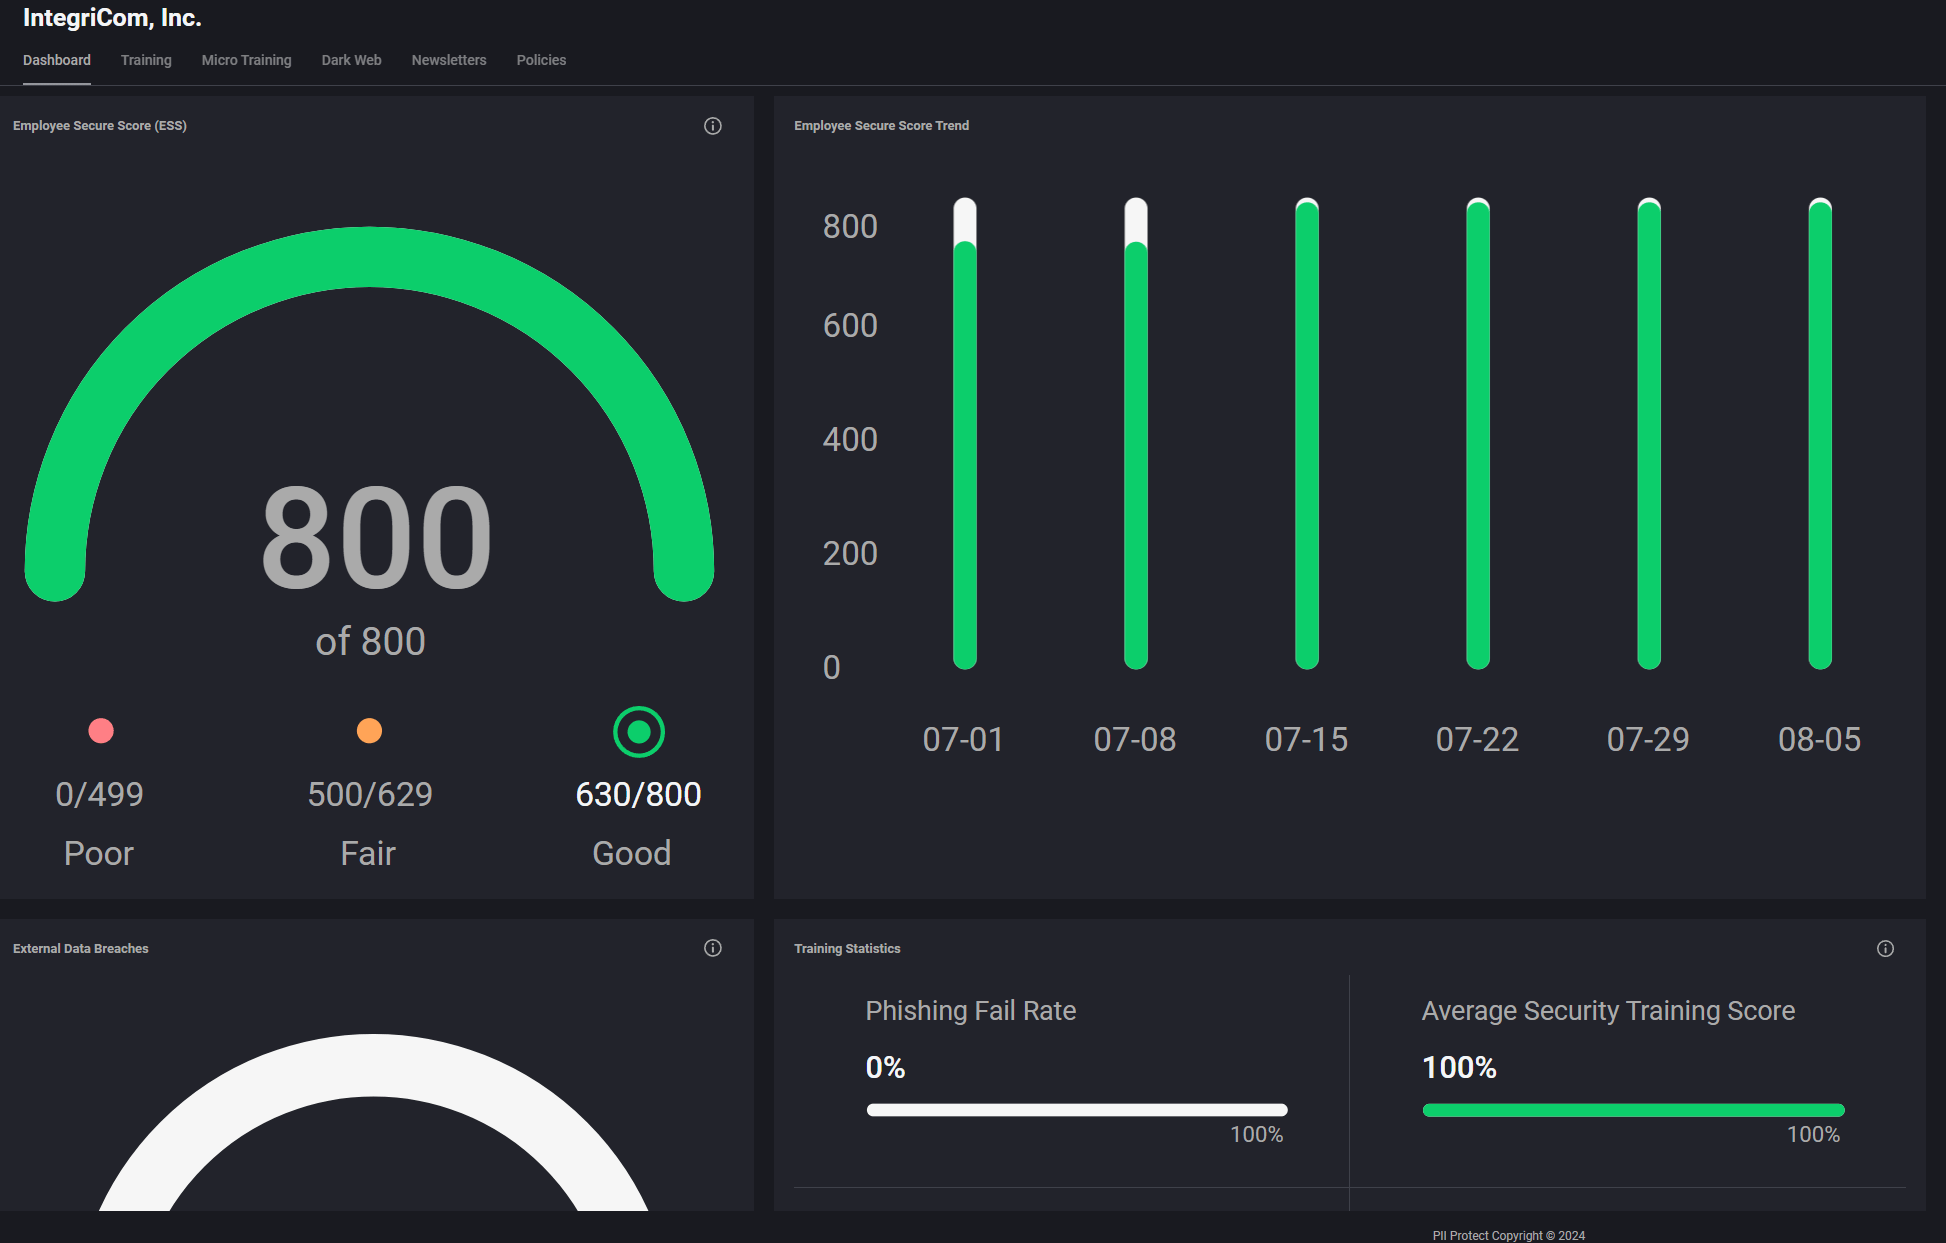Select the 07-22 trend bar
This screenshot has height=1243, width=1946.
[x=1478, y=434]
